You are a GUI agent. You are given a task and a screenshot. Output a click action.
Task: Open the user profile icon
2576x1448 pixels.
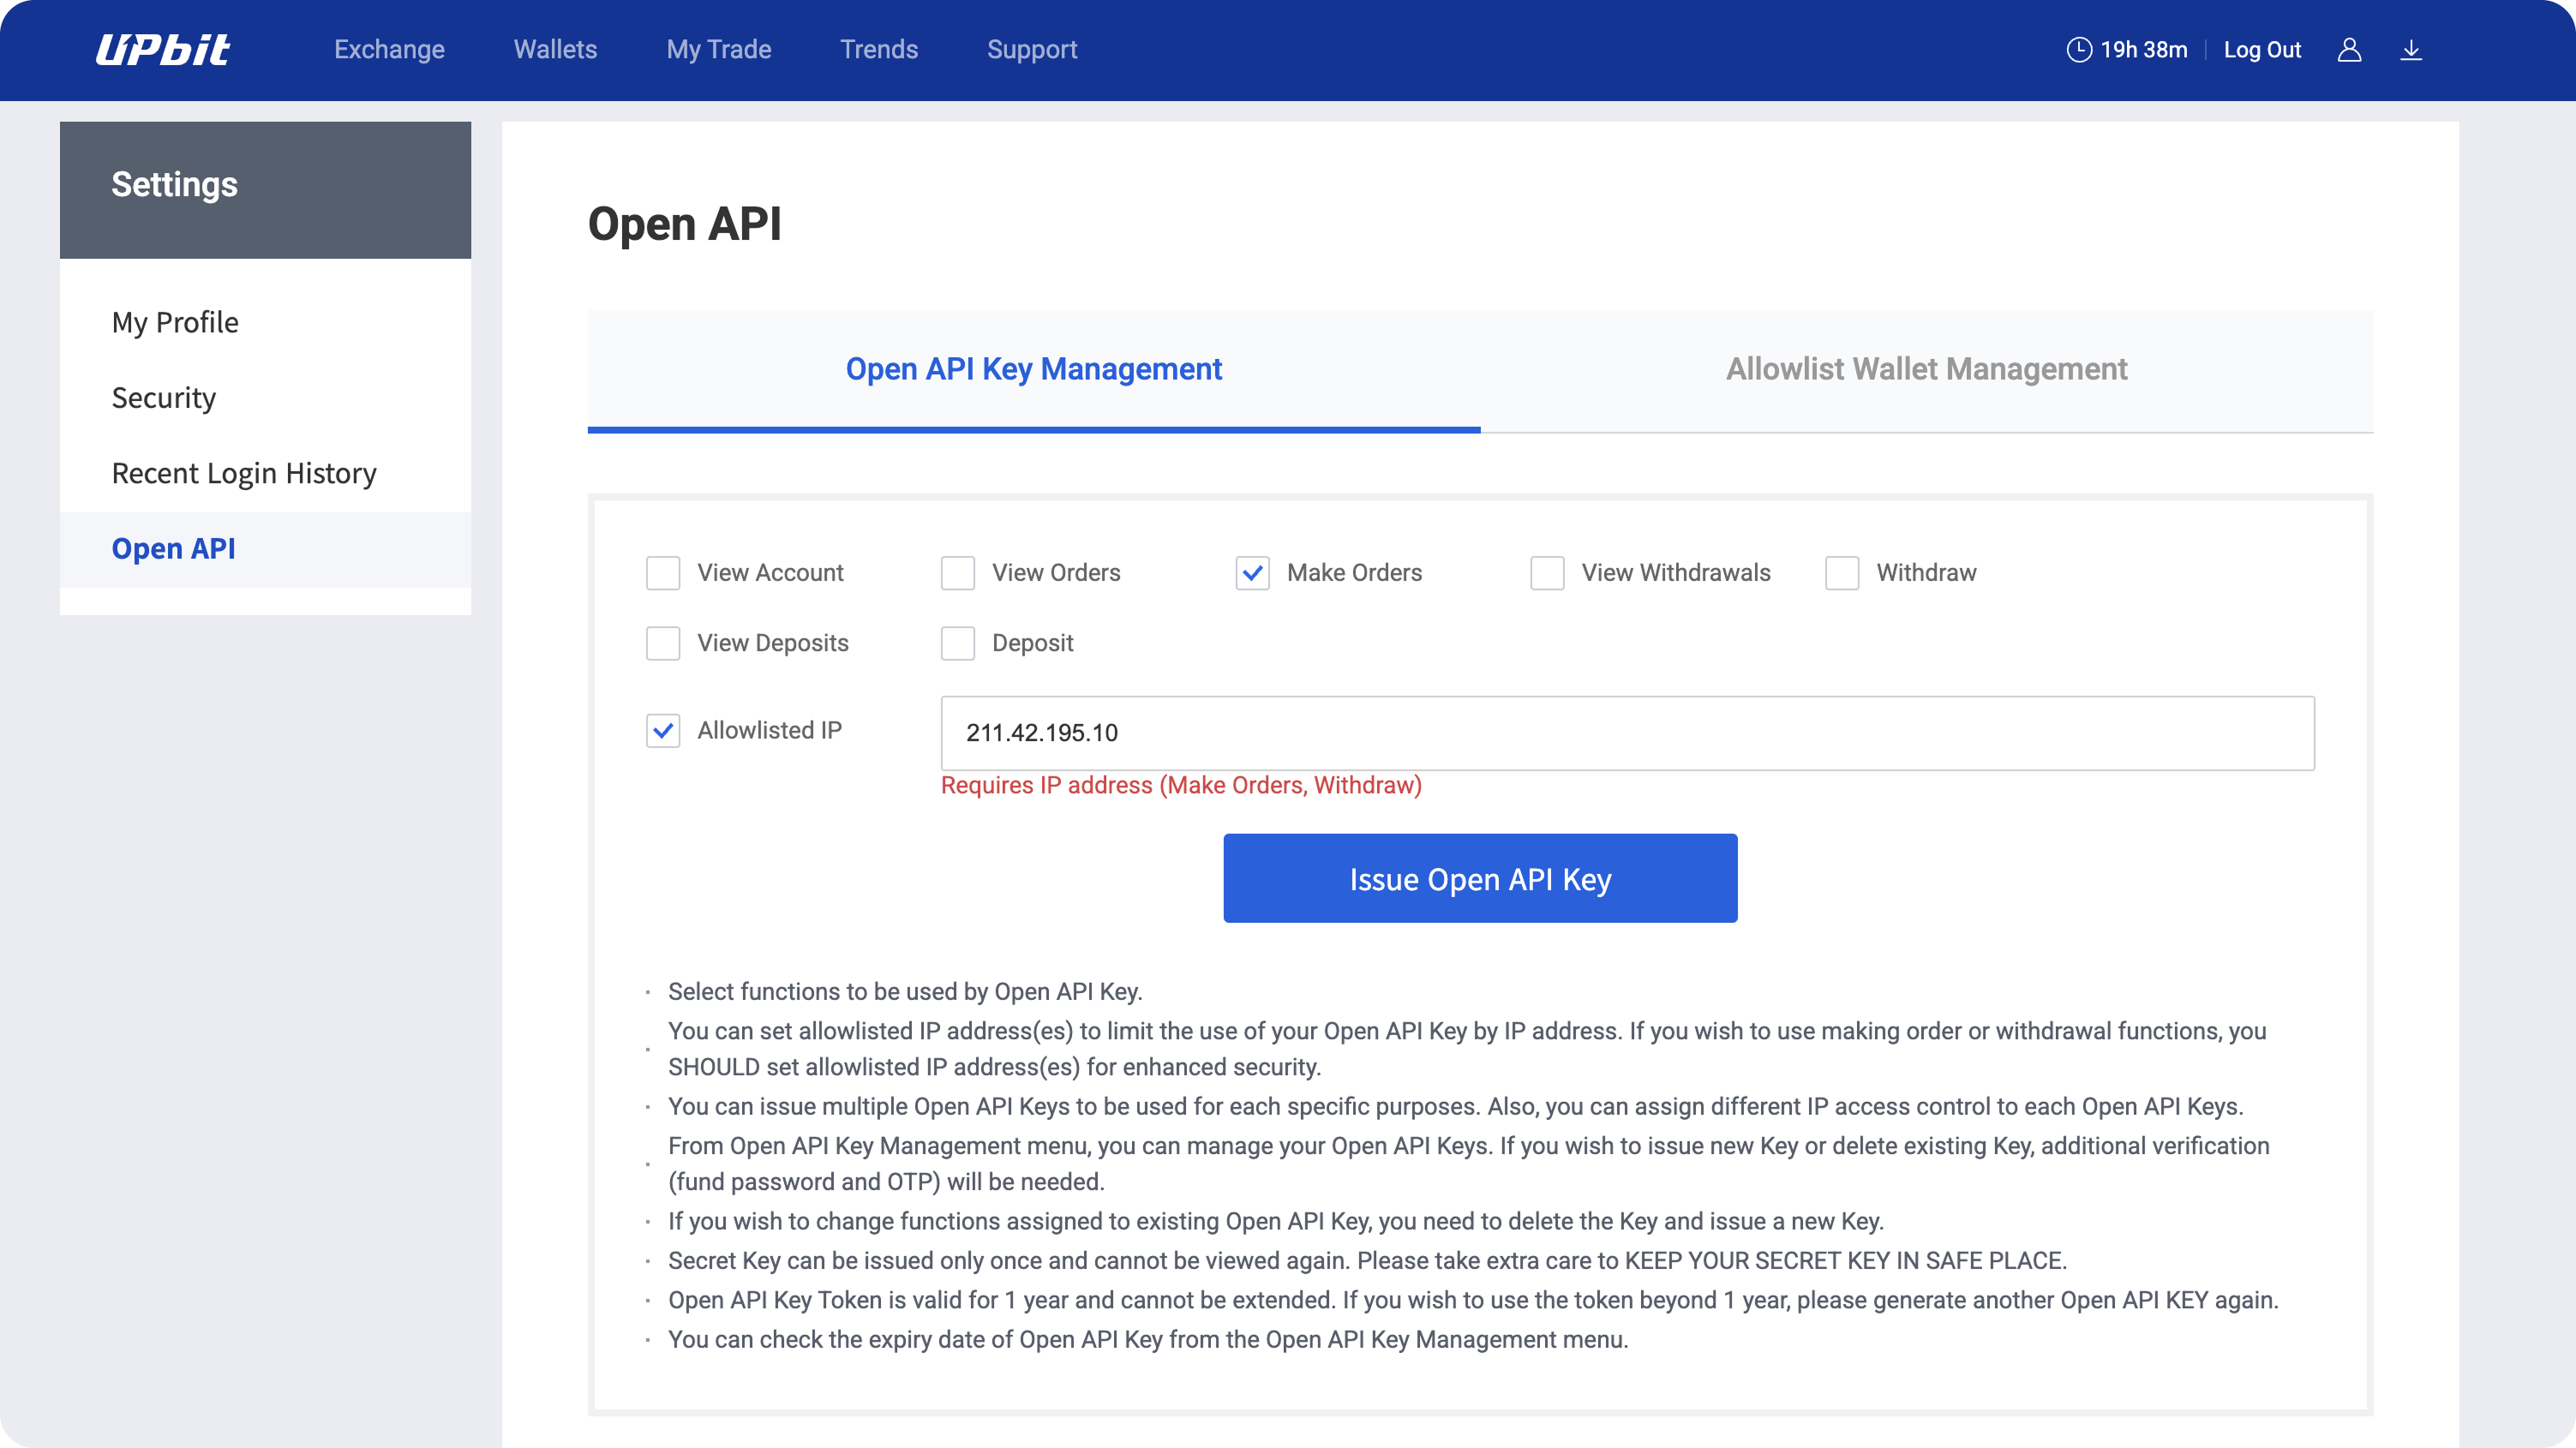[2349, 50]
